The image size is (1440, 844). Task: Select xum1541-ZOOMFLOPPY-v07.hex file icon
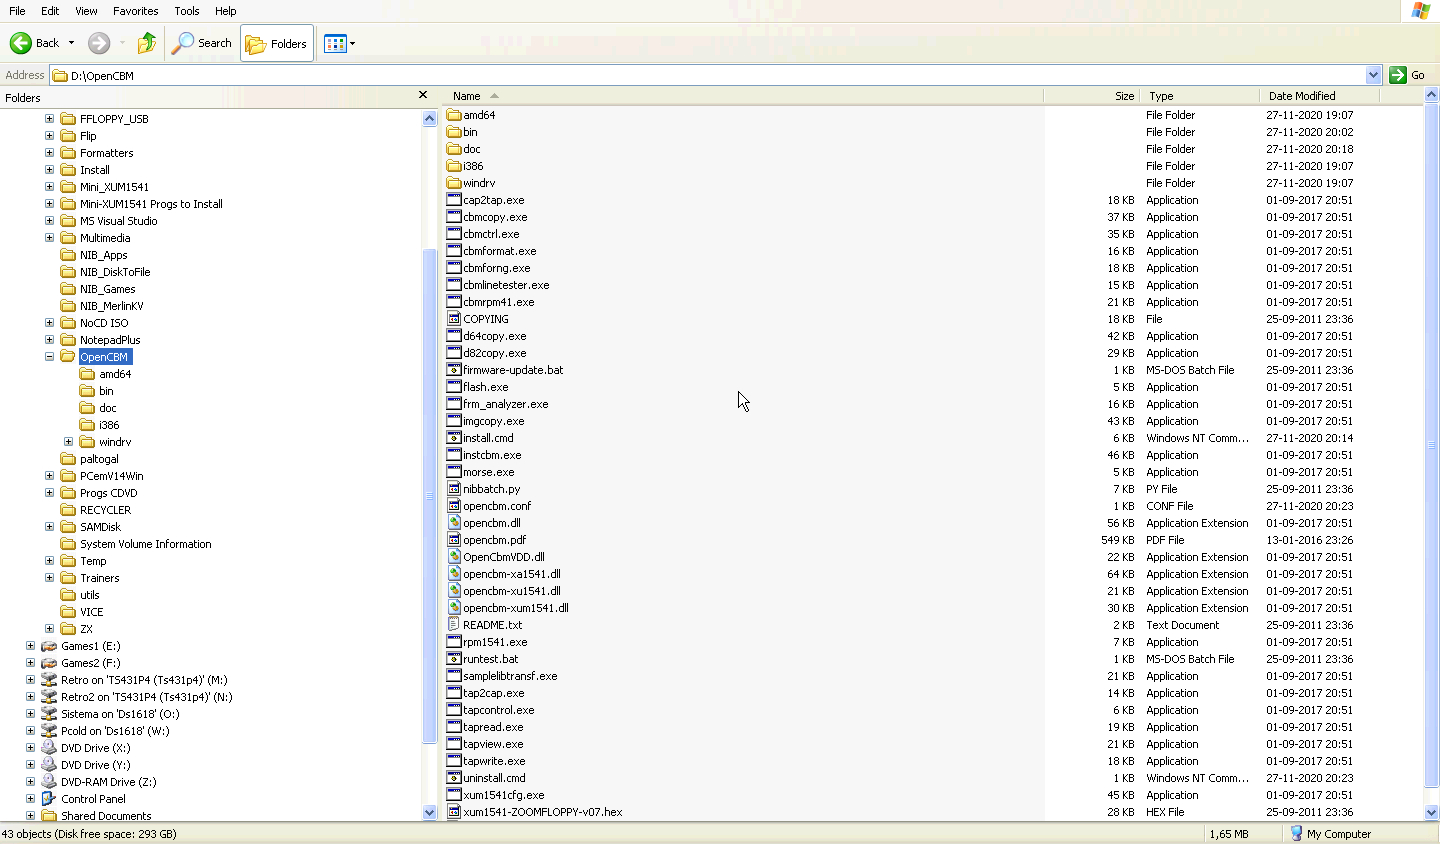click(454, 812)
